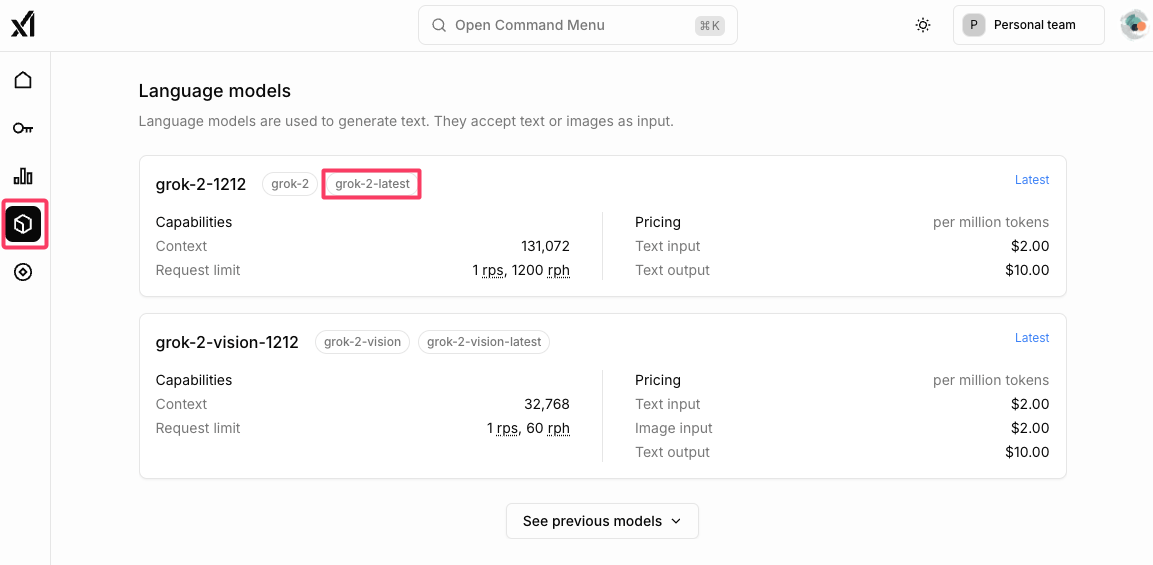Open the Home sidebar icon
This screenshot has height=565, width=1153.
pos(23,80)
